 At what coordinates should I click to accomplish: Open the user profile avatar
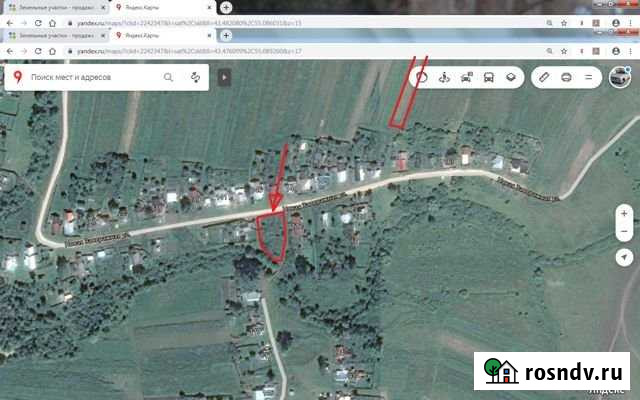(620, 77)
